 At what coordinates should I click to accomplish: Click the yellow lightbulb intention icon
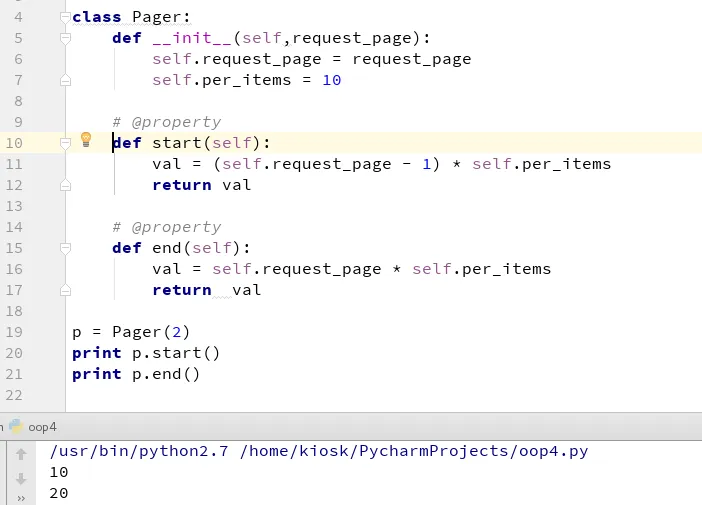pos(86,140)
